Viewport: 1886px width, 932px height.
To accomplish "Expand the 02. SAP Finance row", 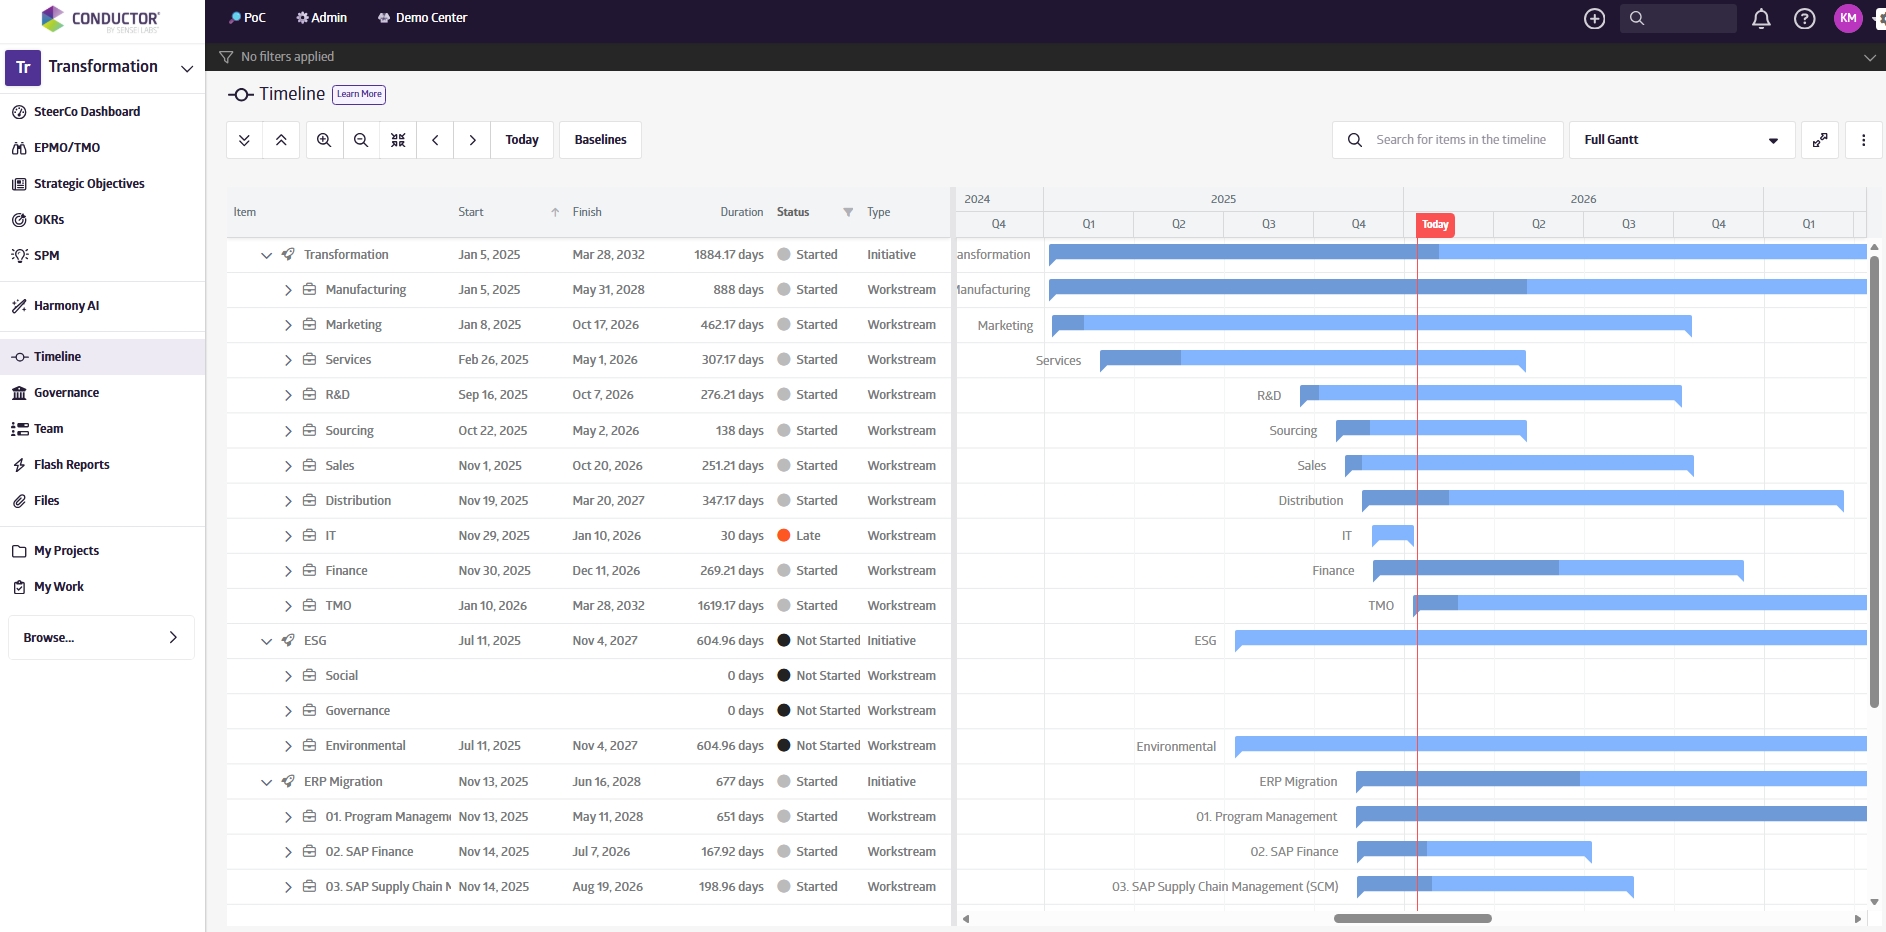I will tap(288, 852).
